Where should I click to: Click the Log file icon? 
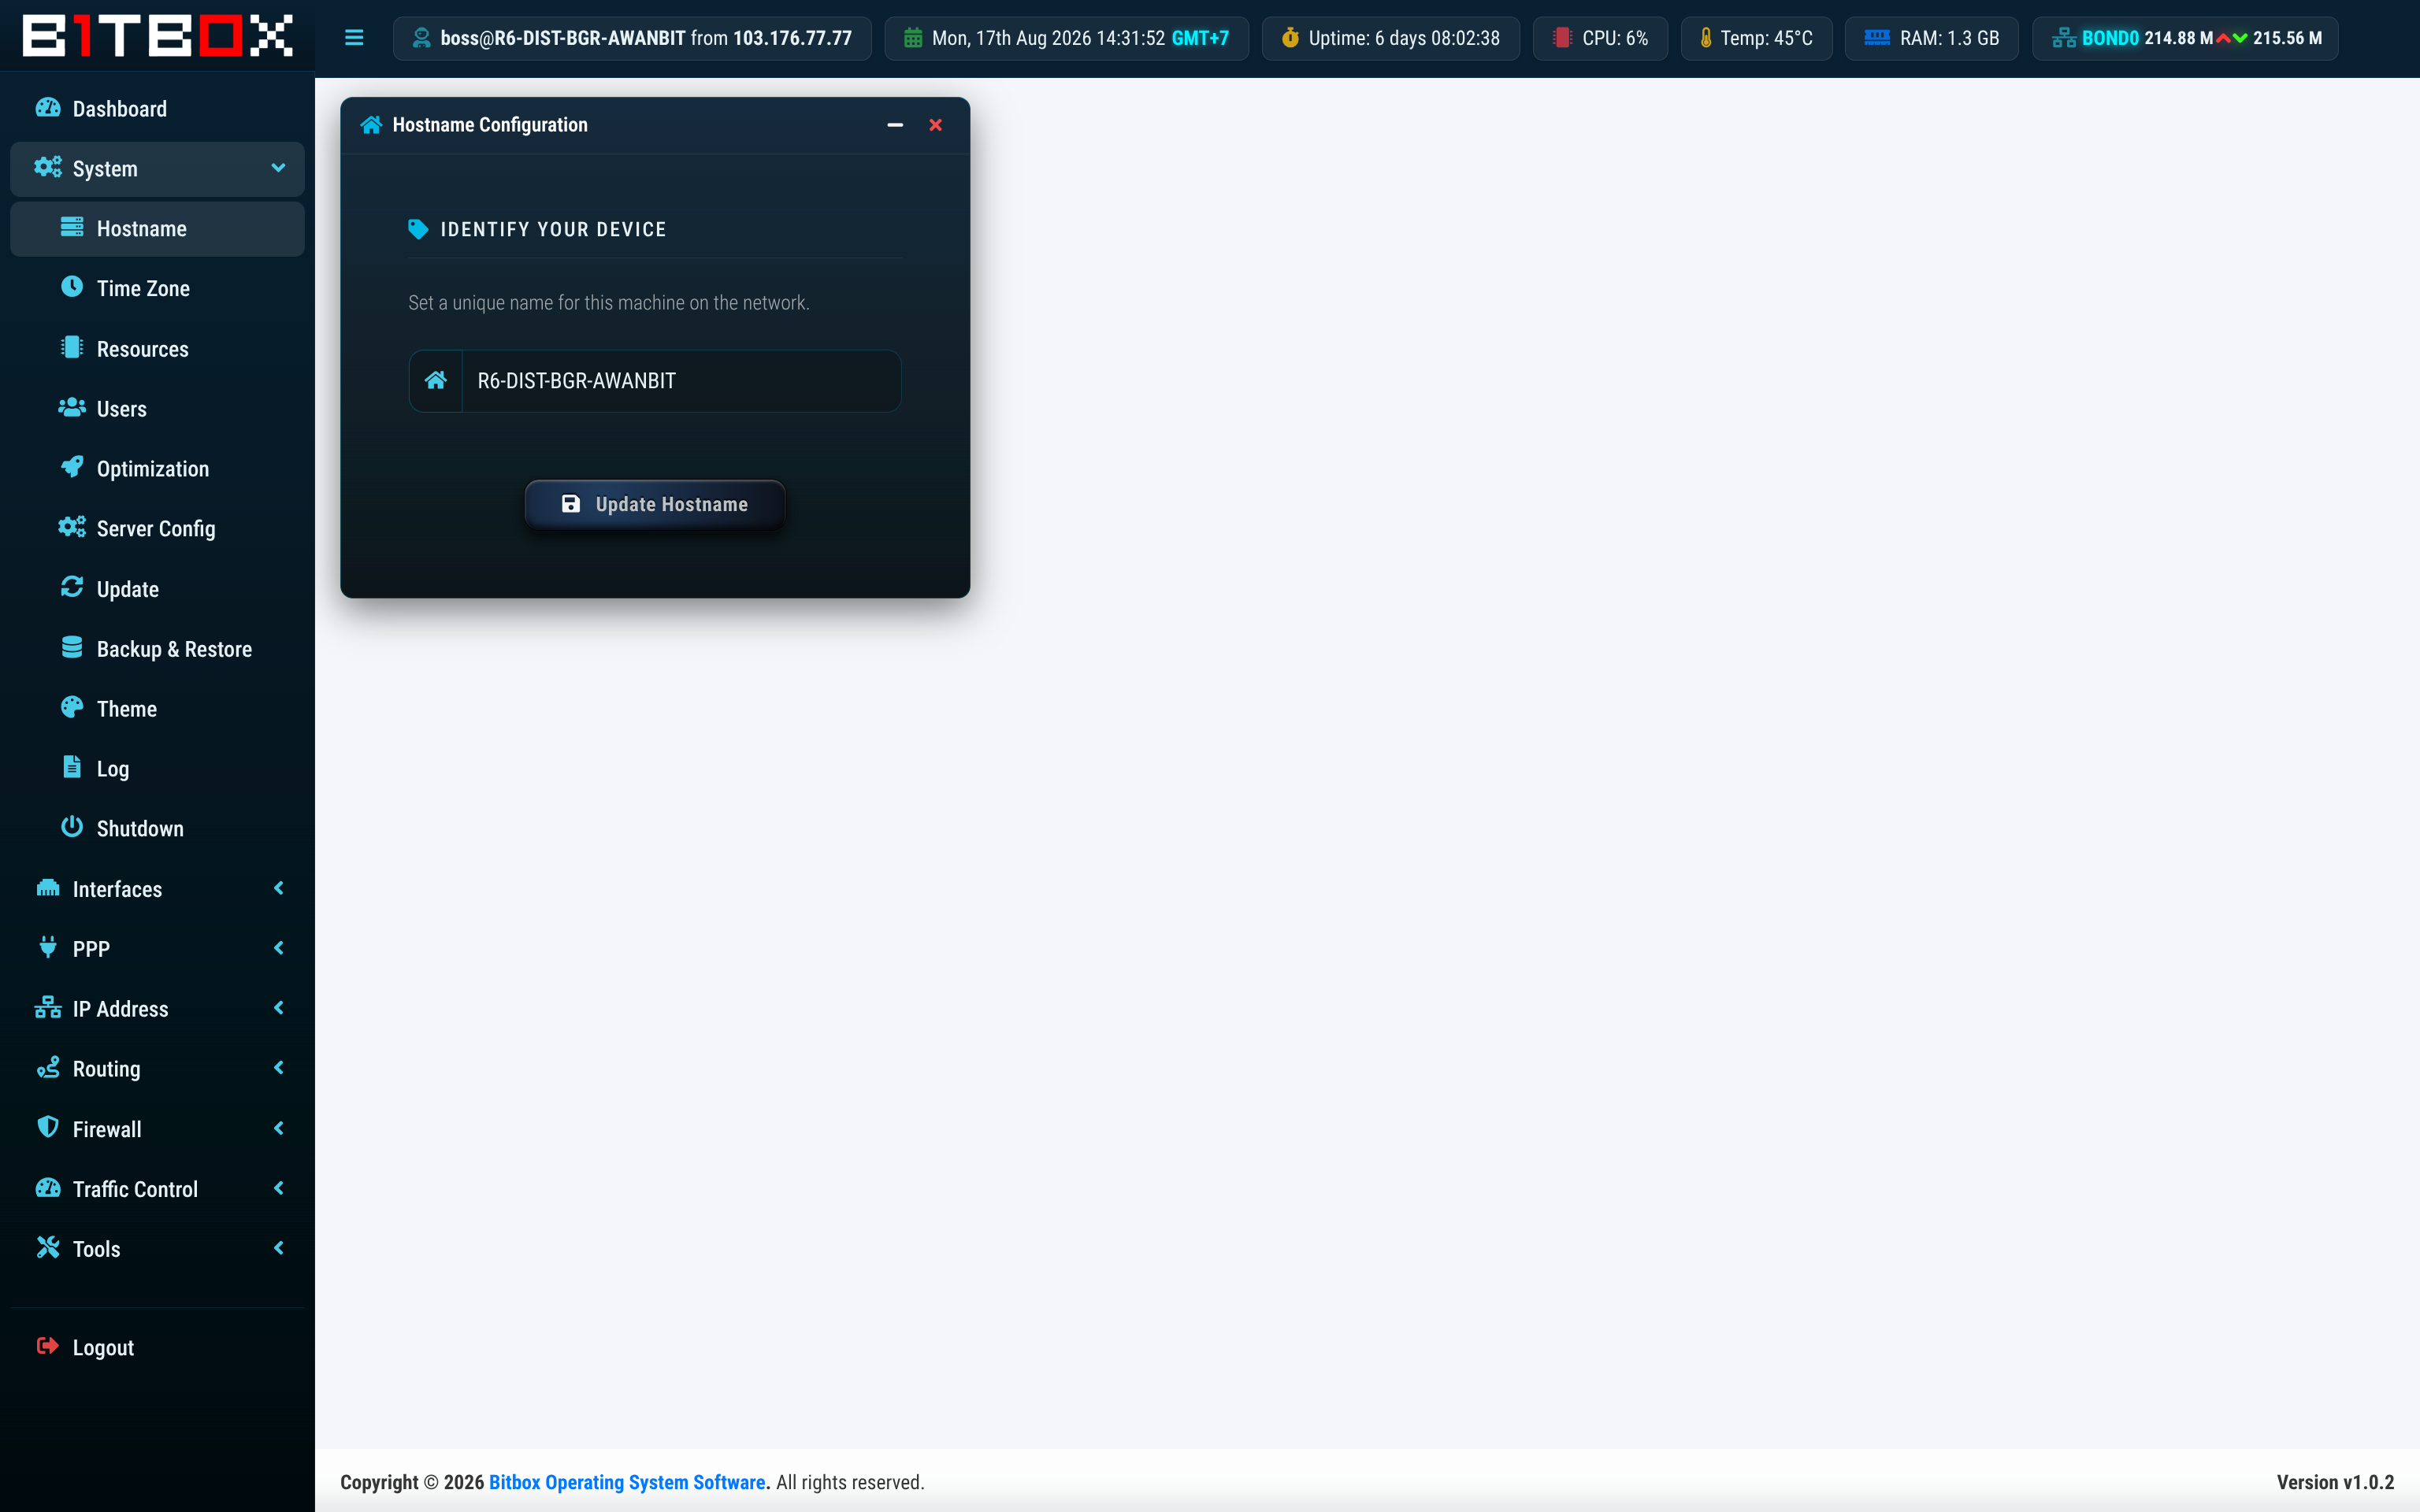pyautogui.click(x=72, y=767)
